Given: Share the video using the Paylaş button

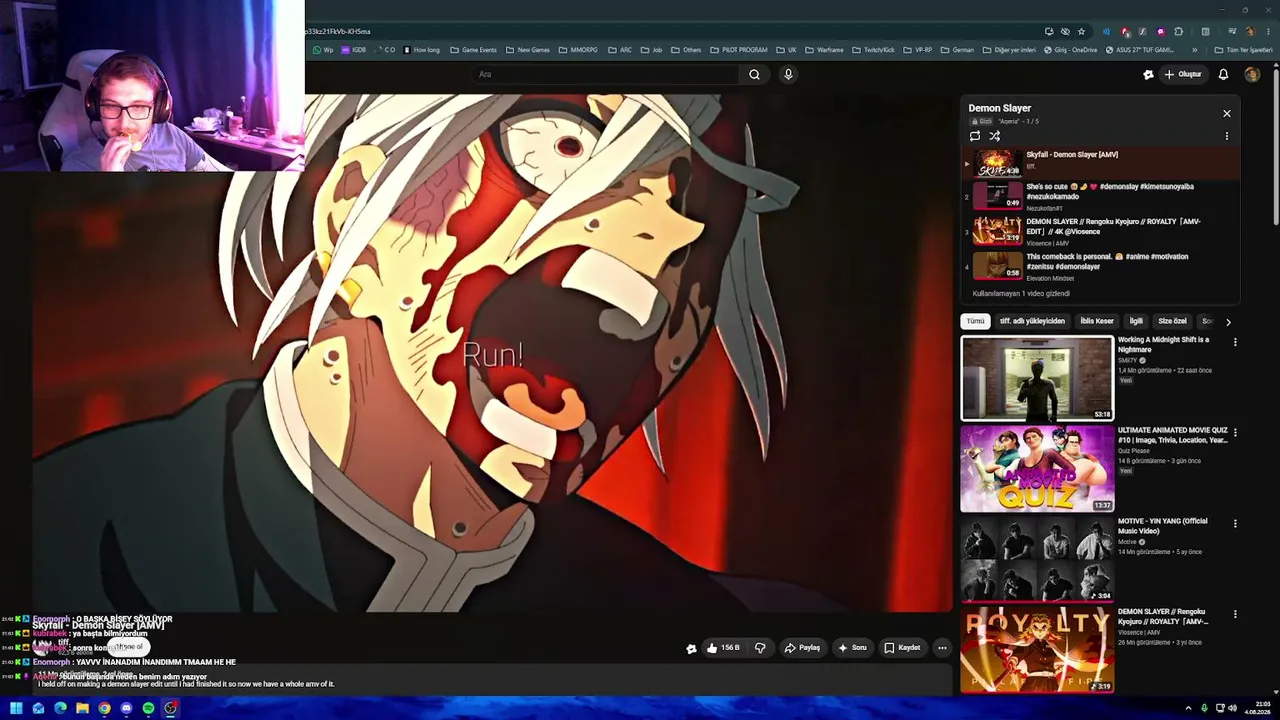Looking at the screenshot, I should pos(802,648).
